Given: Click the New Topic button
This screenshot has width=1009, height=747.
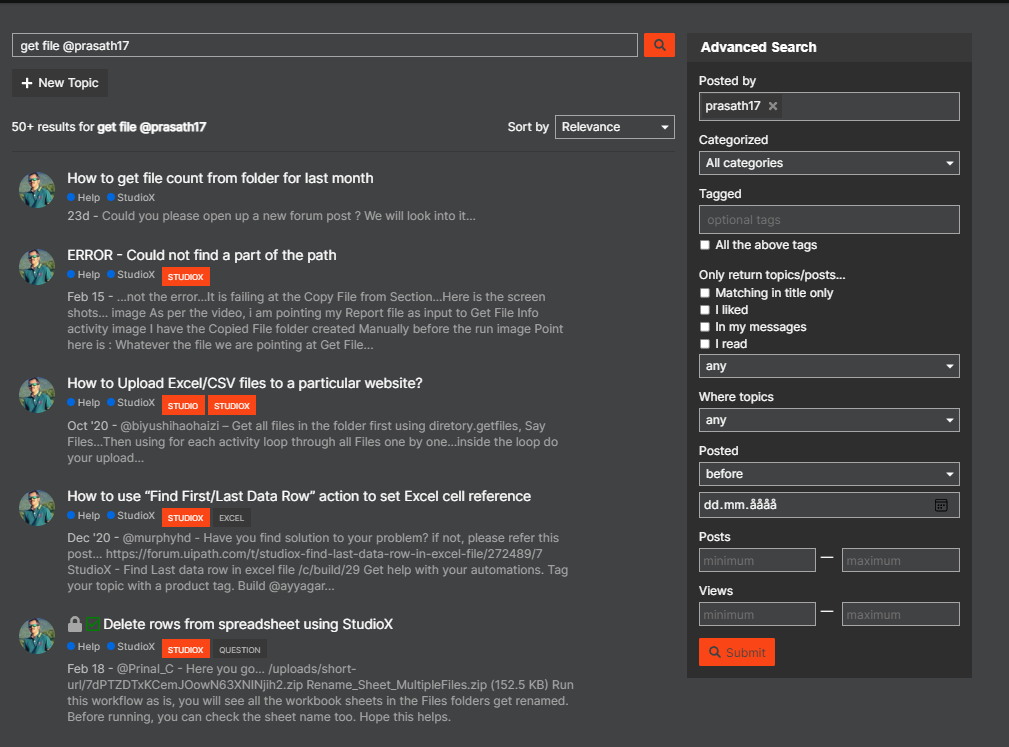Looking at the screenshot, I should pos(60,83).
